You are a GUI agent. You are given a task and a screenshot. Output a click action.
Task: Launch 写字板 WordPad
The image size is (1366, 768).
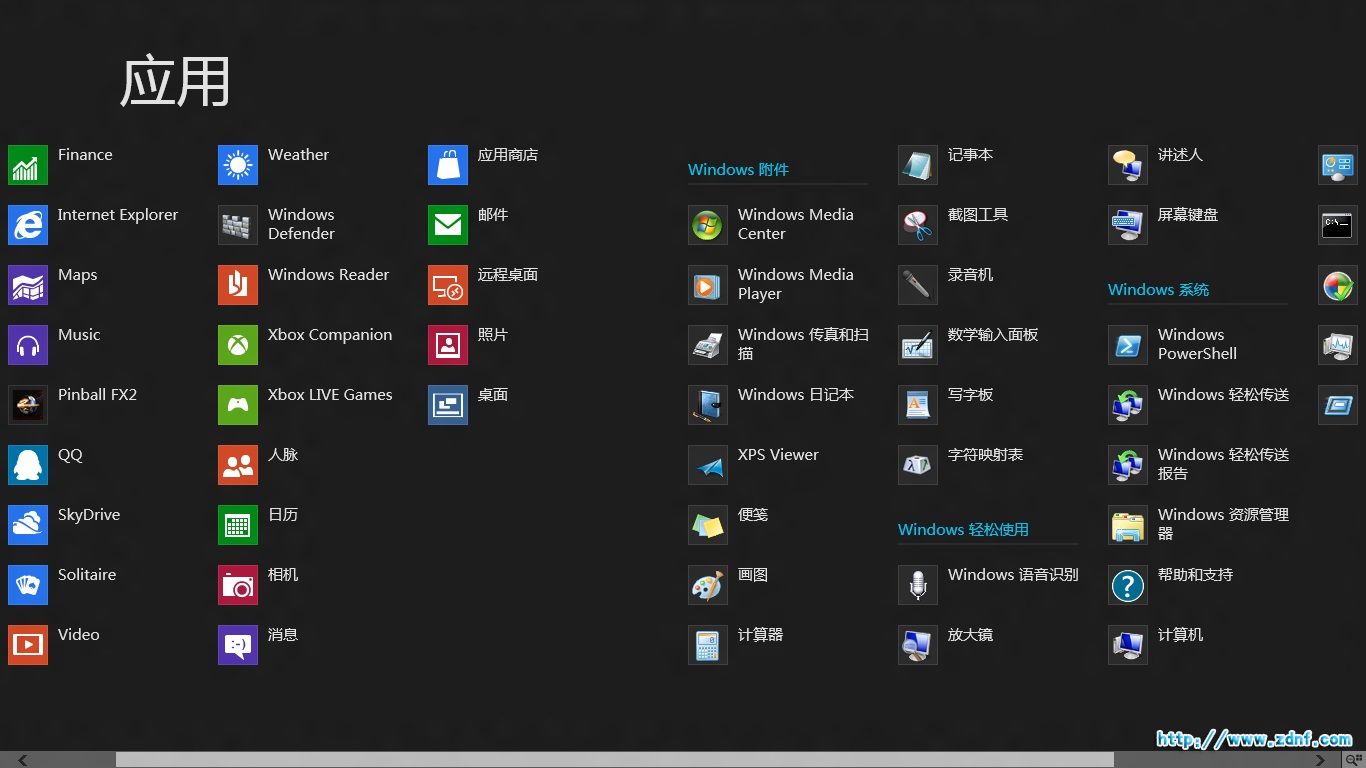click(918, 405)
